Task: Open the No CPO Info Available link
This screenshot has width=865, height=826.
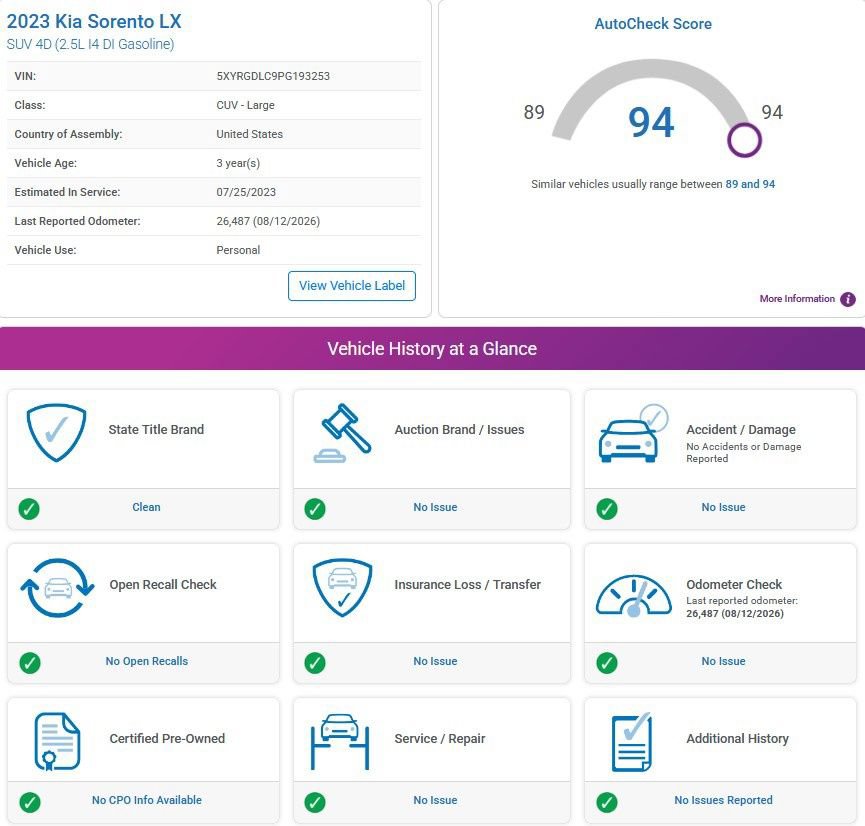Action: point(147,800)
